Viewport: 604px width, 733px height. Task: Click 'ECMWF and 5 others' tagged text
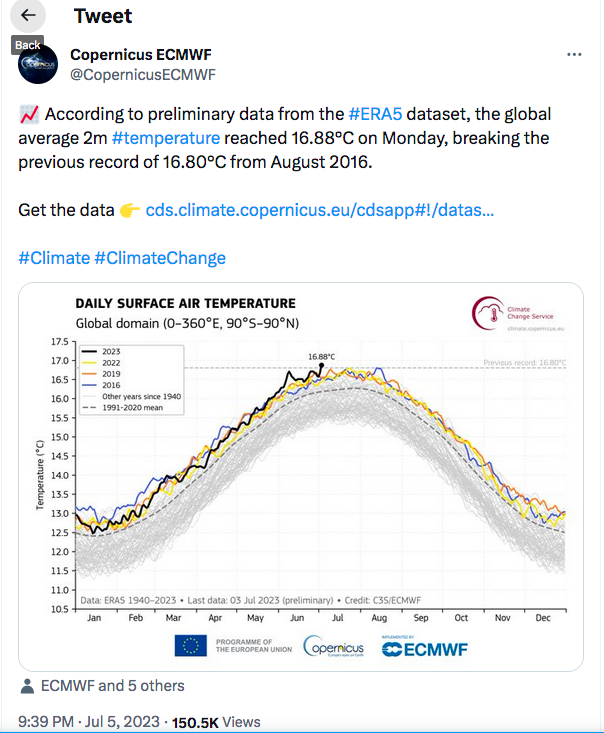(112, 686)
